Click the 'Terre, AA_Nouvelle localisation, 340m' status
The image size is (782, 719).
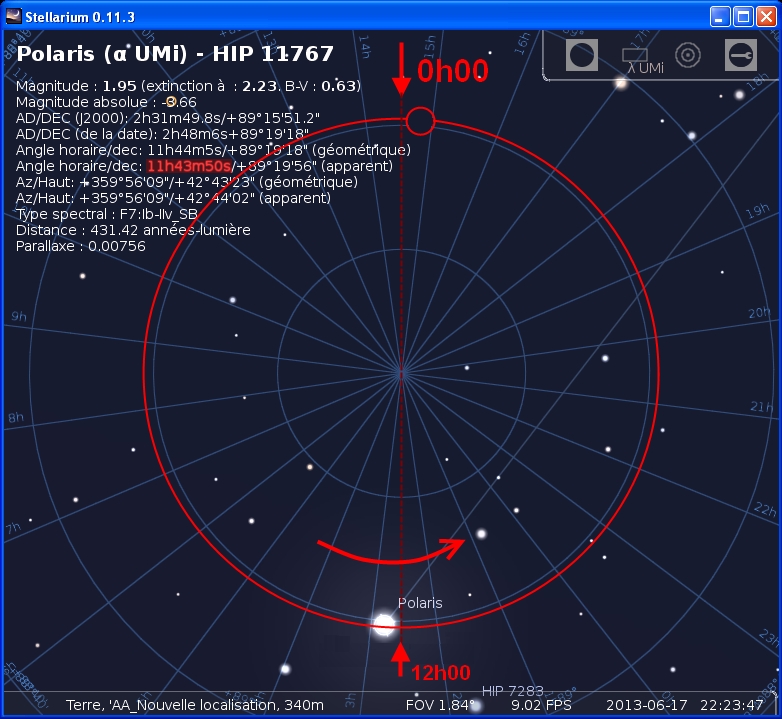click(195, 705)
